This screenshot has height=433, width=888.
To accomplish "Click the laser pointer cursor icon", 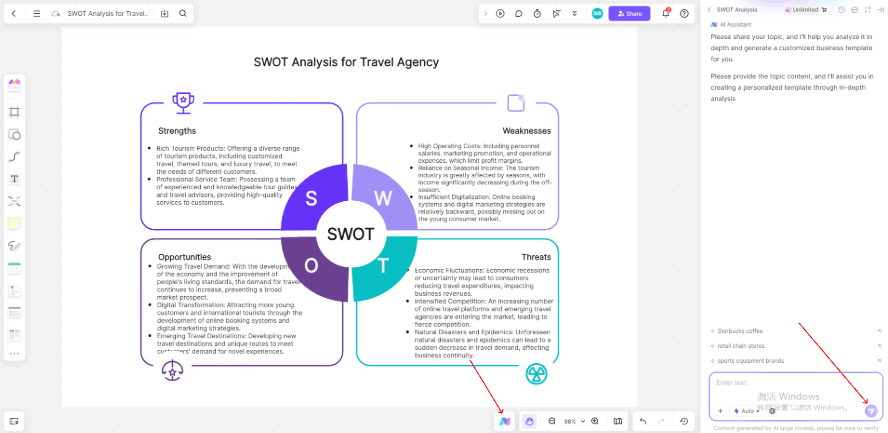I will click(x=556, y=14).
